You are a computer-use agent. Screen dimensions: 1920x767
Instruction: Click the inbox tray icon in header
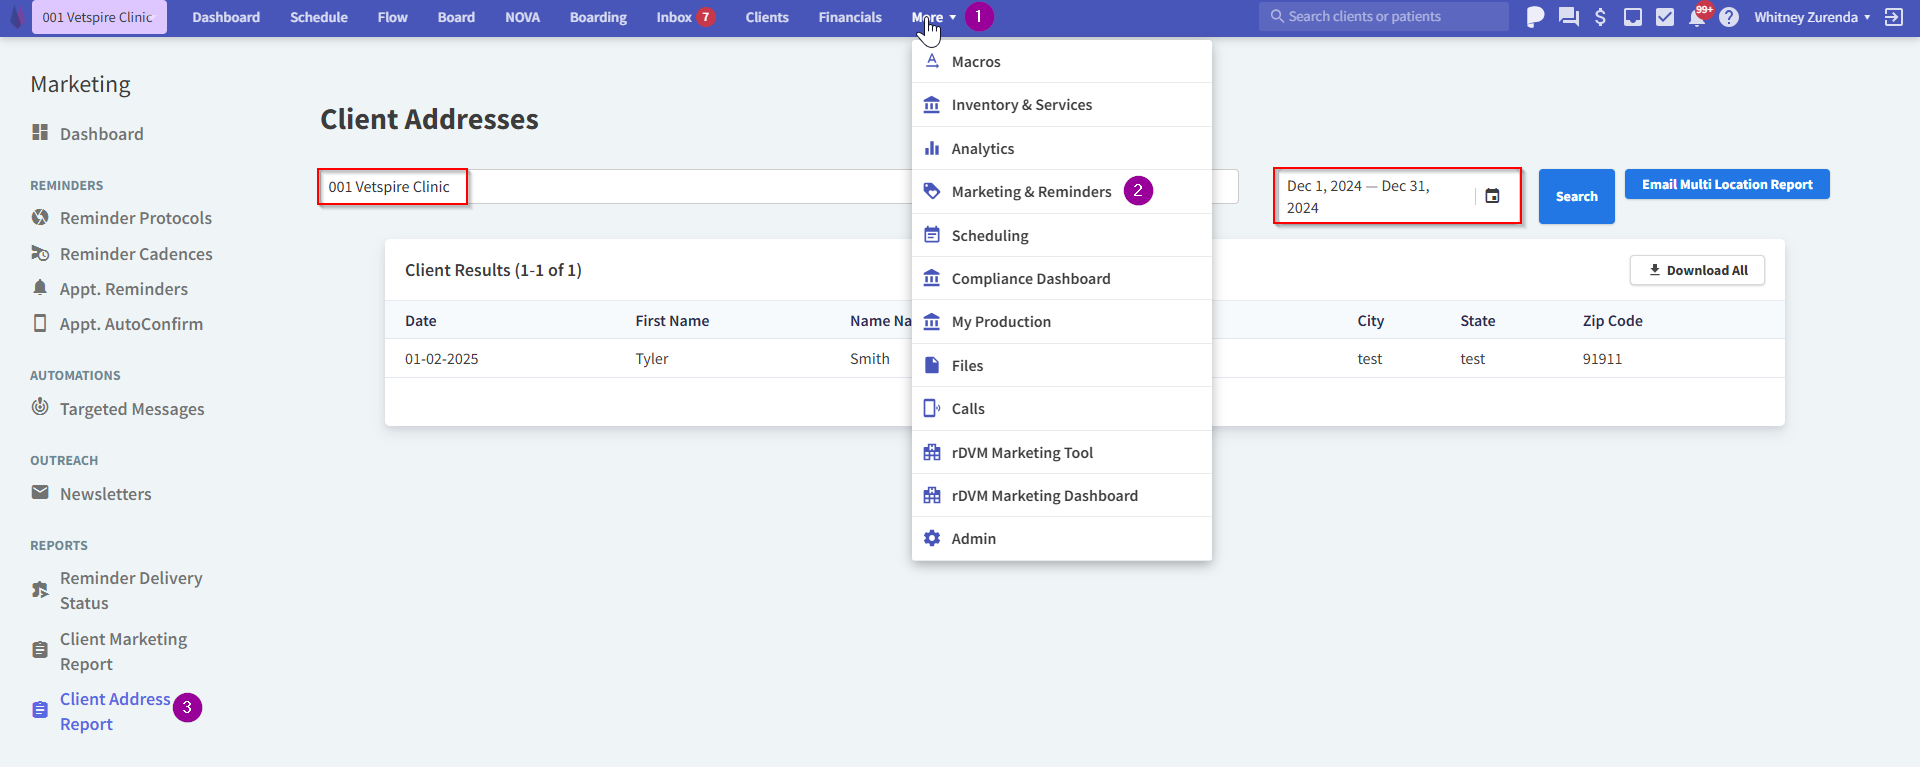point(1633,17)
